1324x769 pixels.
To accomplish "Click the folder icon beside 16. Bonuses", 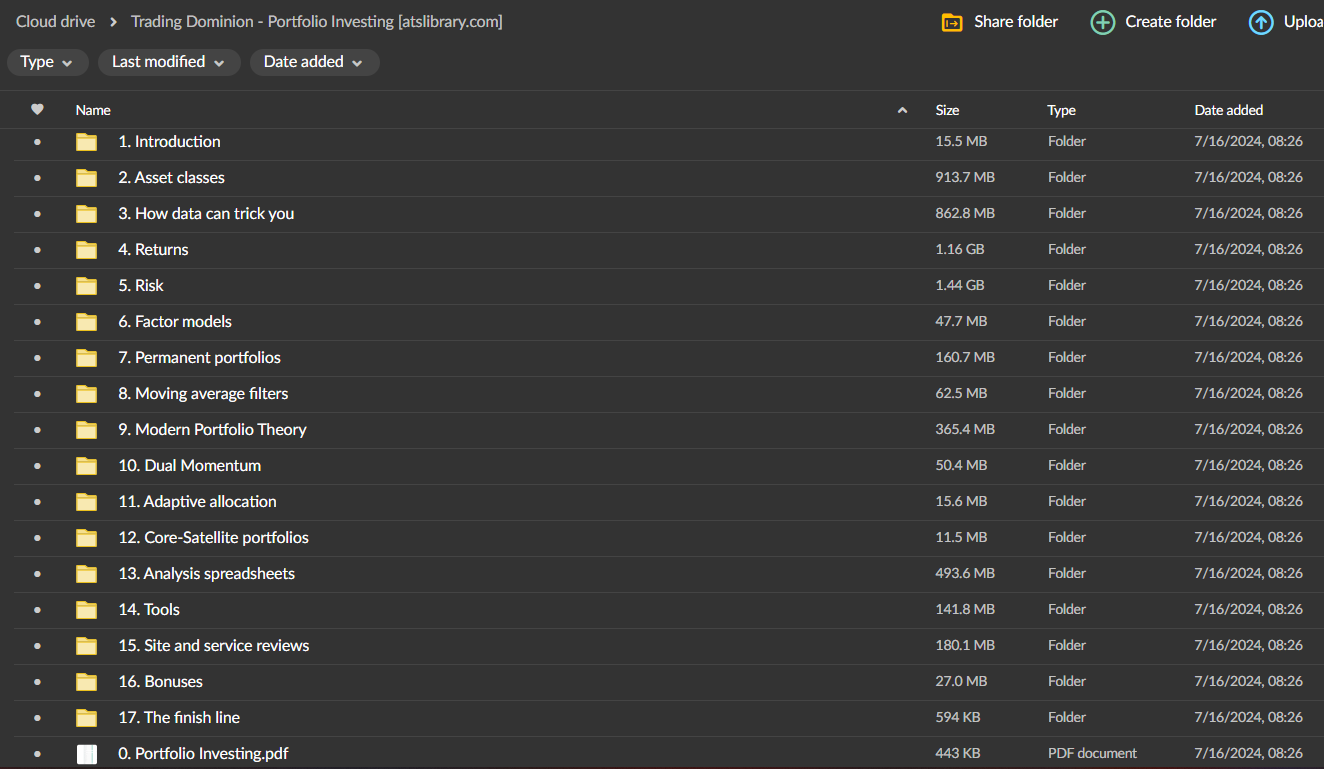I will point(86,681).
